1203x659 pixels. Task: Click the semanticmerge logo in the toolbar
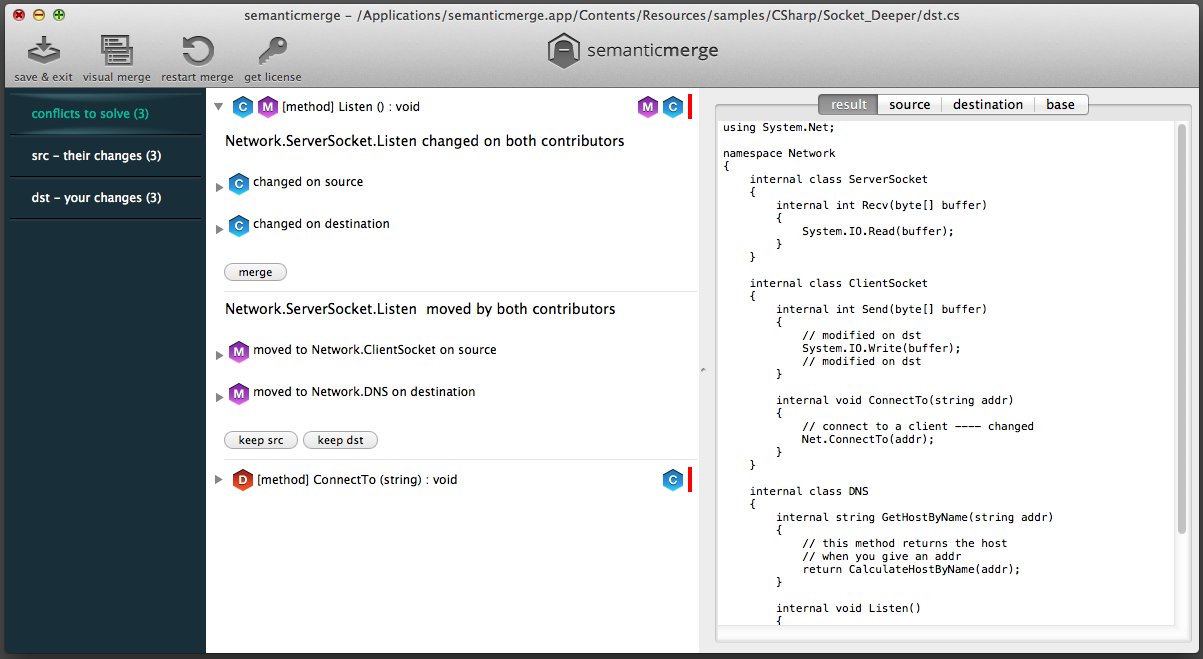coord(632,50)
